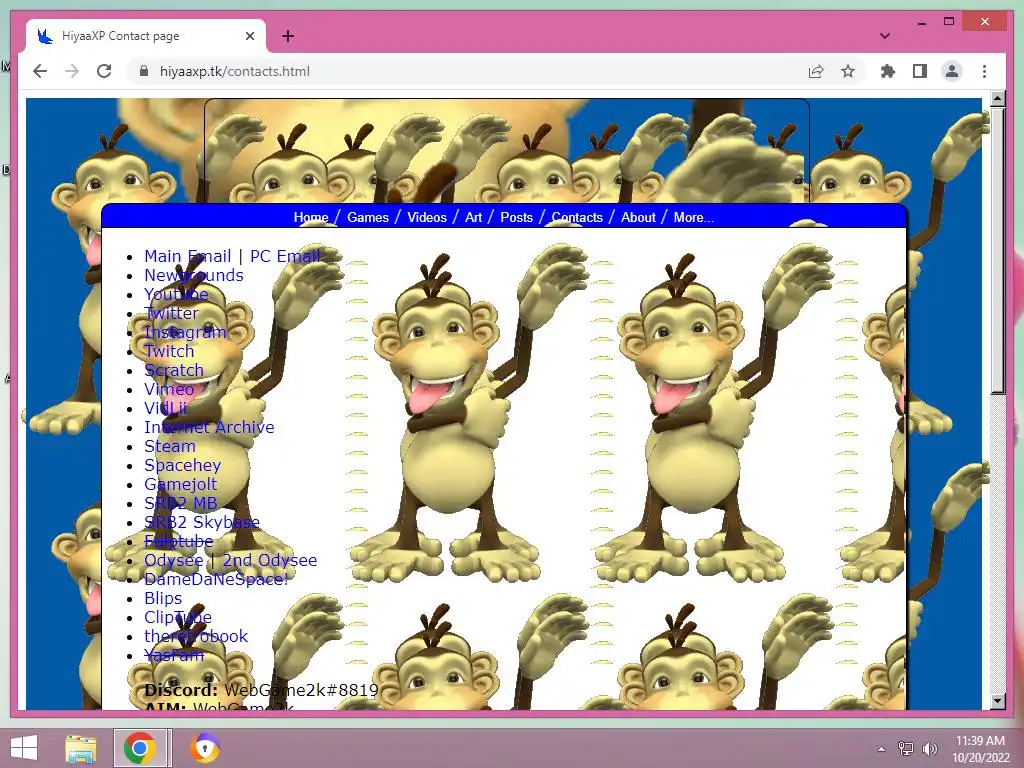Open the keyhole-logo app on taskbar
This screenshot has width=1024, height=768.
coord(204,748)
